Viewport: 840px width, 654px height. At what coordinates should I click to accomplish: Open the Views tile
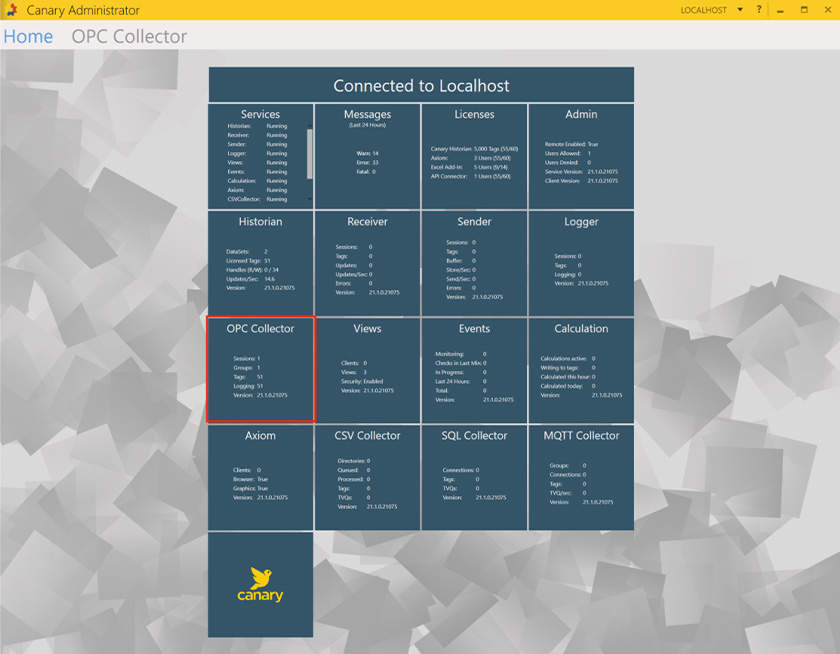tap(368, 370)
